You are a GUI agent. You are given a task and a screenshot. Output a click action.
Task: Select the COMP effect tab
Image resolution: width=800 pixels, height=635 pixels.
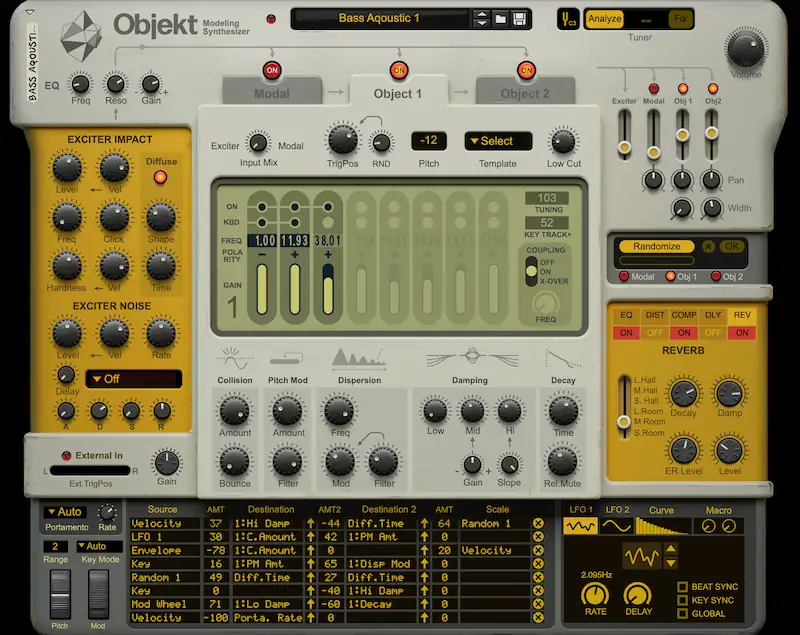[x=684, y=315]
